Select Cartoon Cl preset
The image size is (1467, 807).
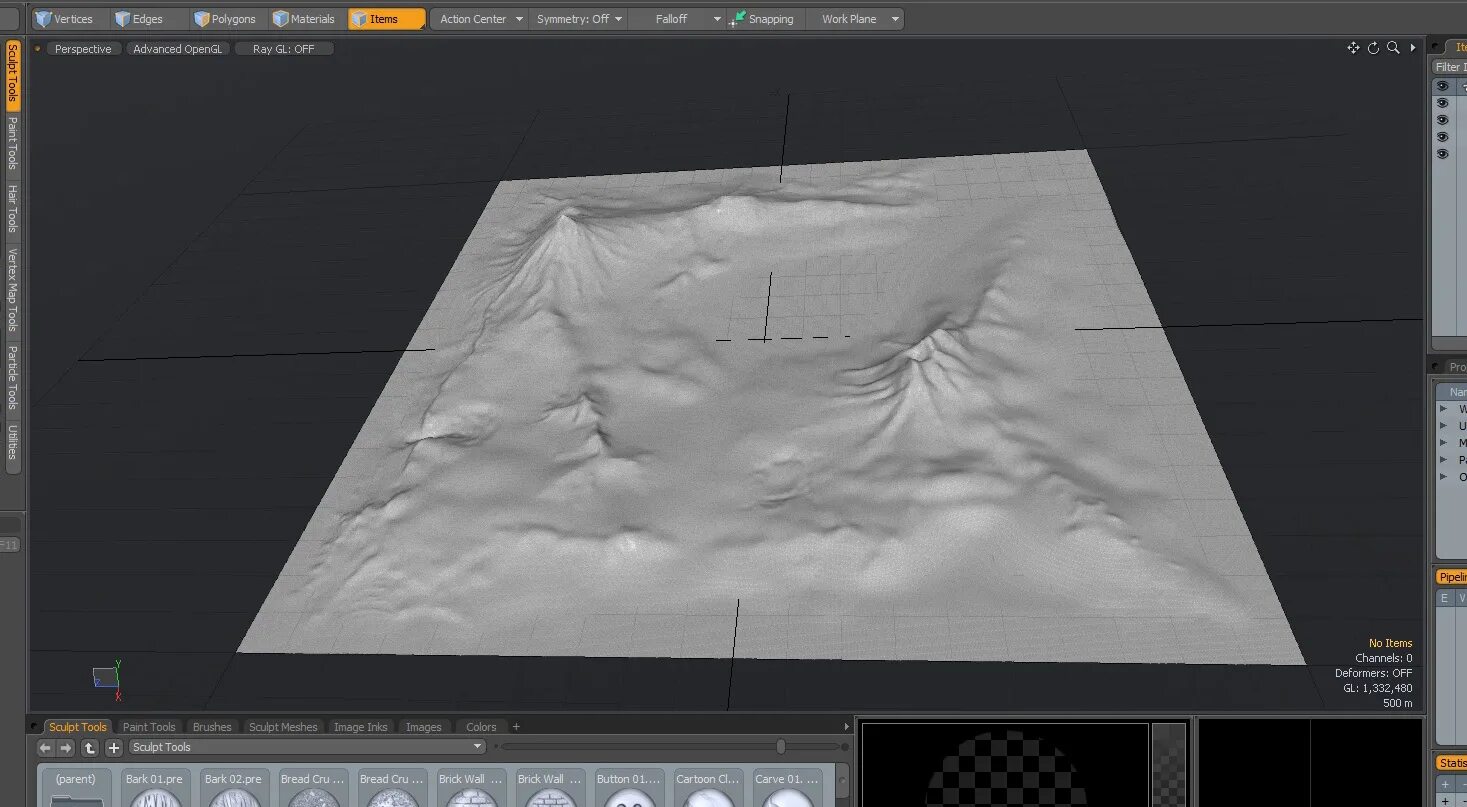(708, 786)
